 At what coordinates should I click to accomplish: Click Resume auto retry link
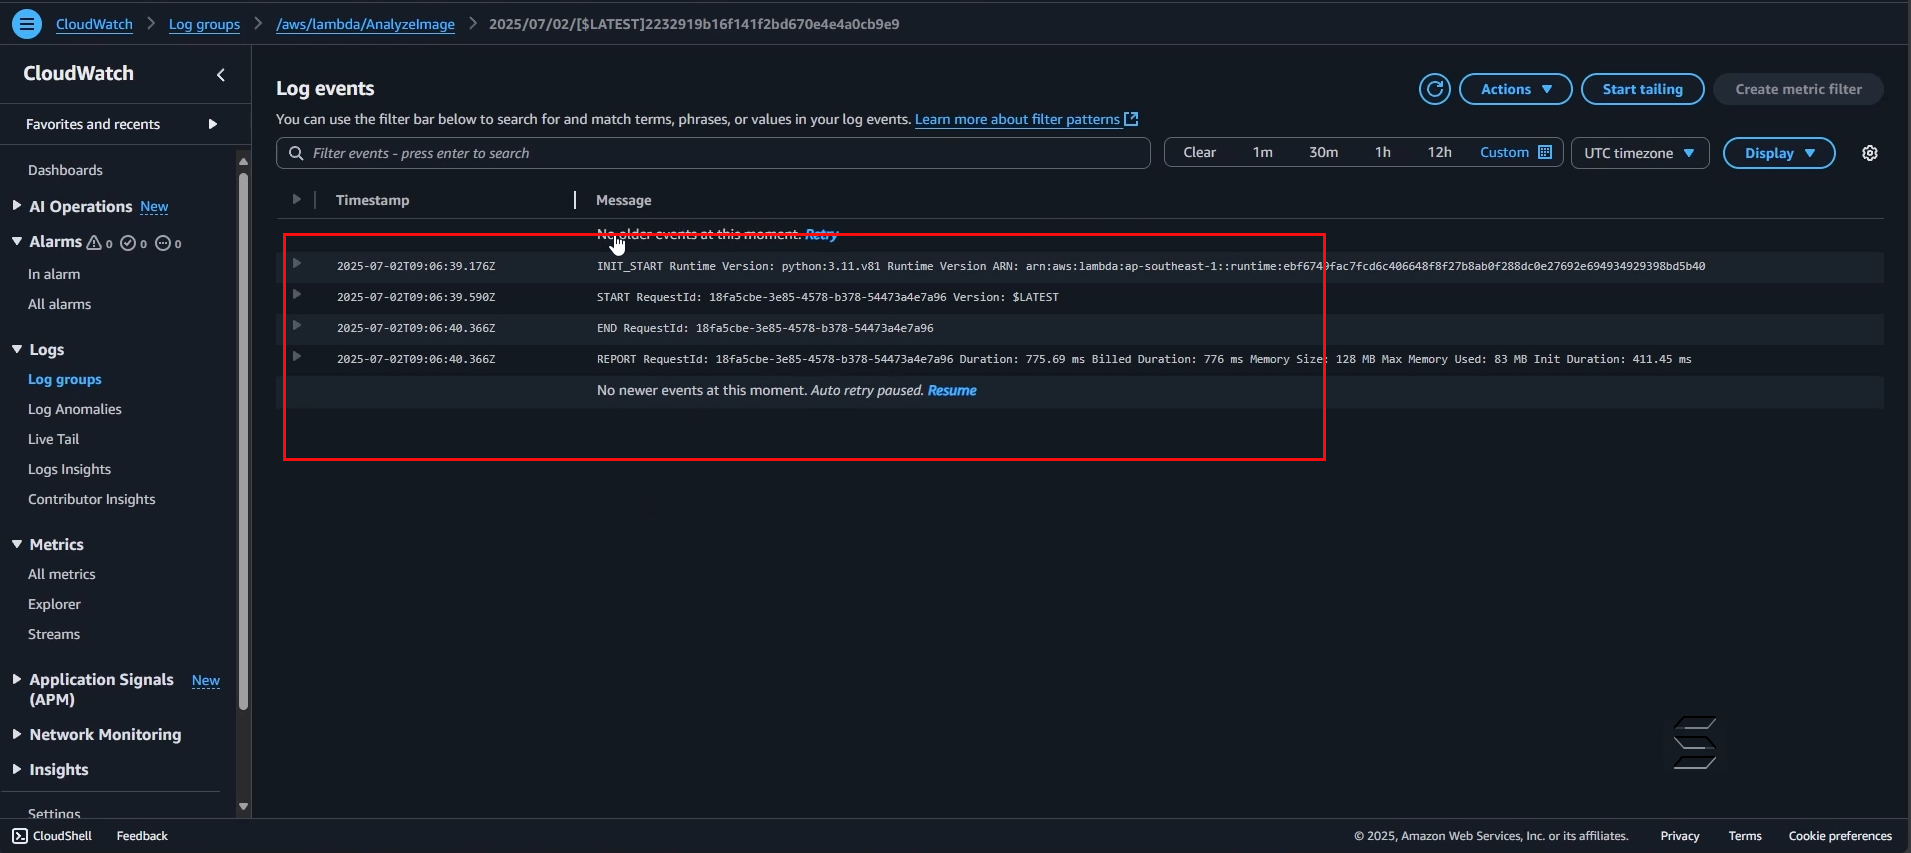[952, 391]
